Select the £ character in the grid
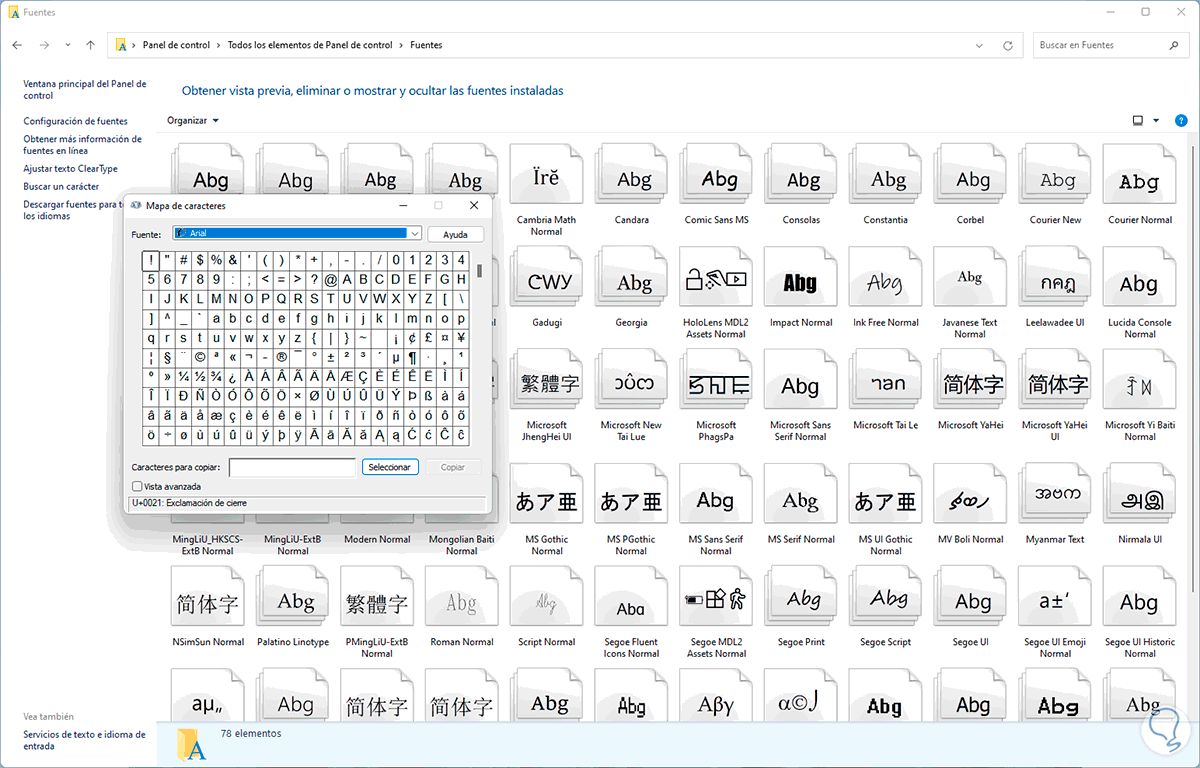1200x768 pixels. pos(428,338)
